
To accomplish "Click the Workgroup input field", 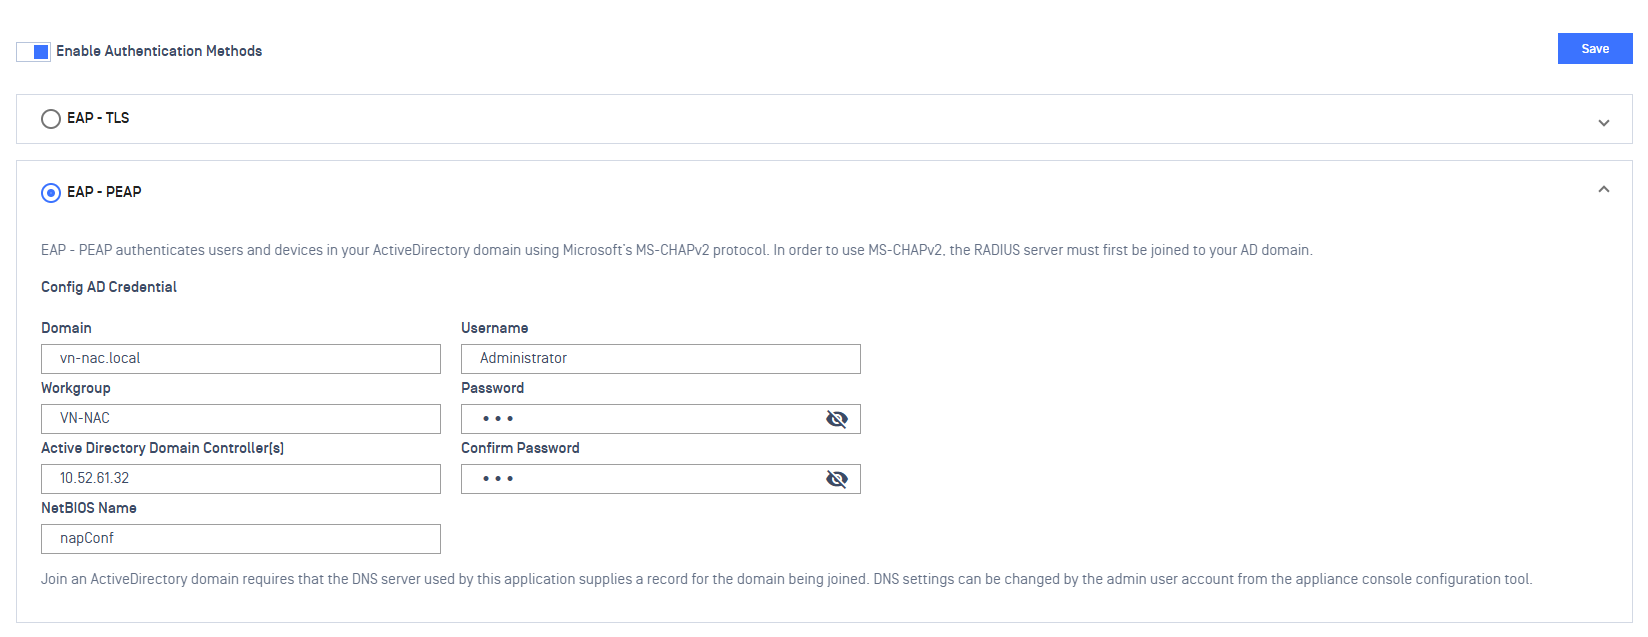I will coord(240,419).
